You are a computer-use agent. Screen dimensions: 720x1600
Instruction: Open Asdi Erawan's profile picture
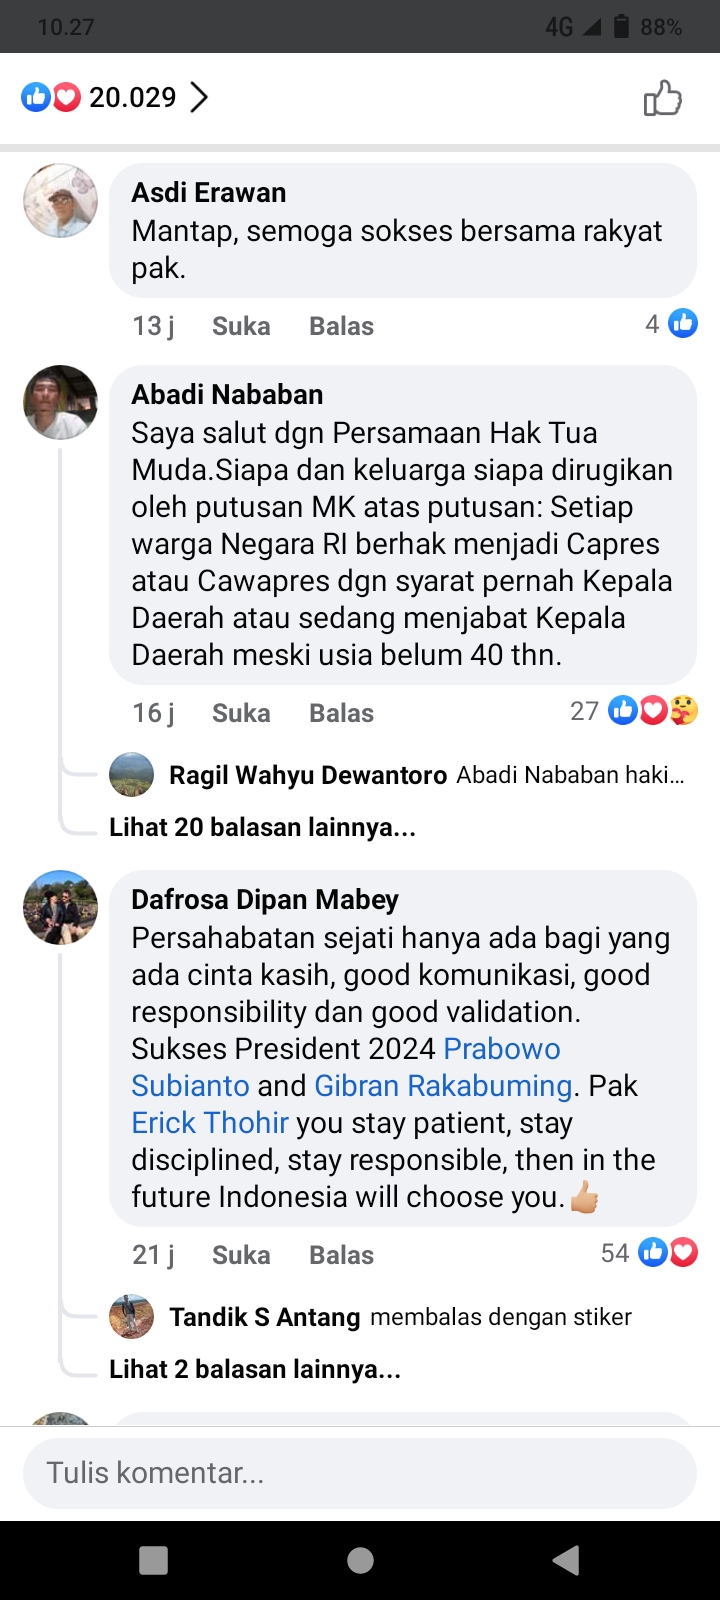[61, 201]
